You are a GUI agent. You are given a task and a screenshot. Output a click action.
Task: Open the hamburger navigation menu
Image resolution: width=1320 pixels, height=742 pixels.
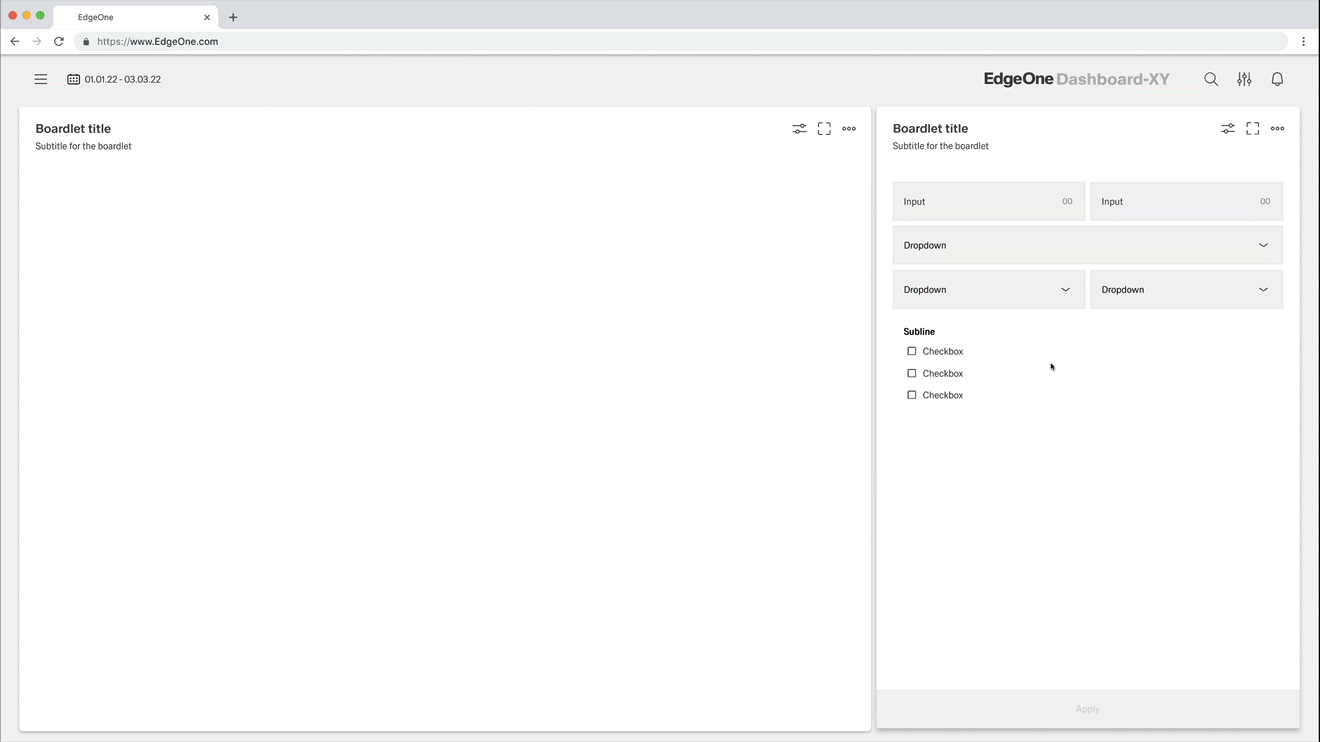[41, 79]
